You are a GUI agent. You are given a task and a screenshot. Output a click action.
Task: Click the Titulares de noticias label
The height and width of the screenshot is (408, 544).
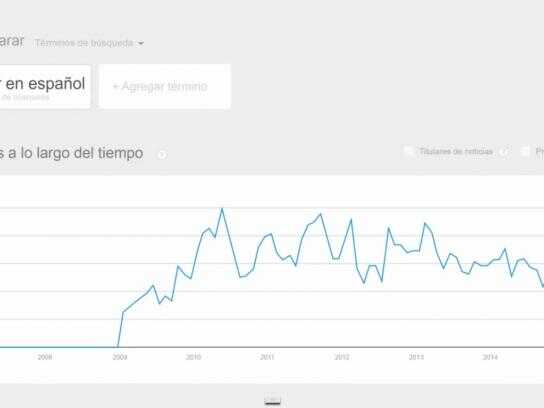[456, 152]
